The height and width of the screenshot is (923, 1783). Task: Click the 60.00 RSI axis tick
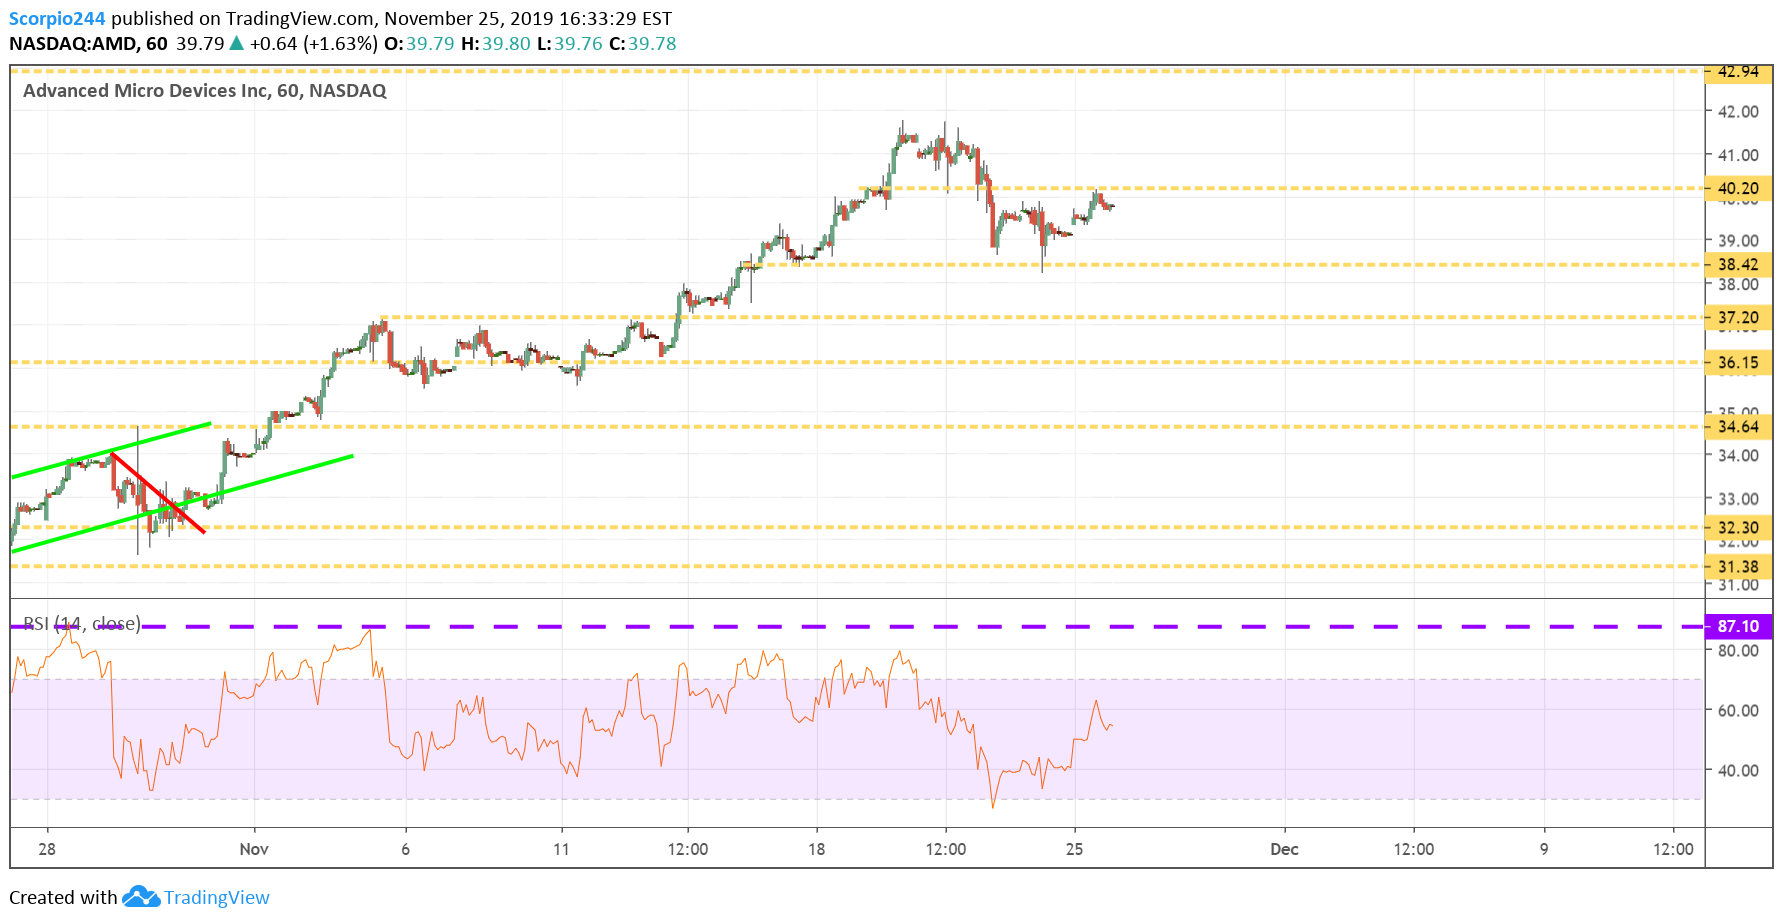click(x=1738, y=710)
